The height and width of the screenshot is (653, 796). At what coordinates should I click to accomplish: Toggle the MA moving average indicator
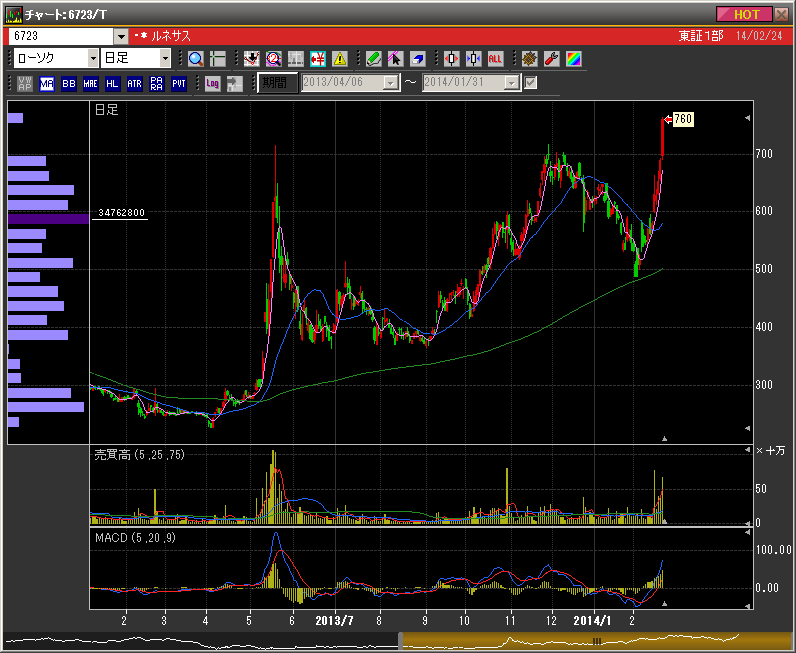[x=47, y=83]
